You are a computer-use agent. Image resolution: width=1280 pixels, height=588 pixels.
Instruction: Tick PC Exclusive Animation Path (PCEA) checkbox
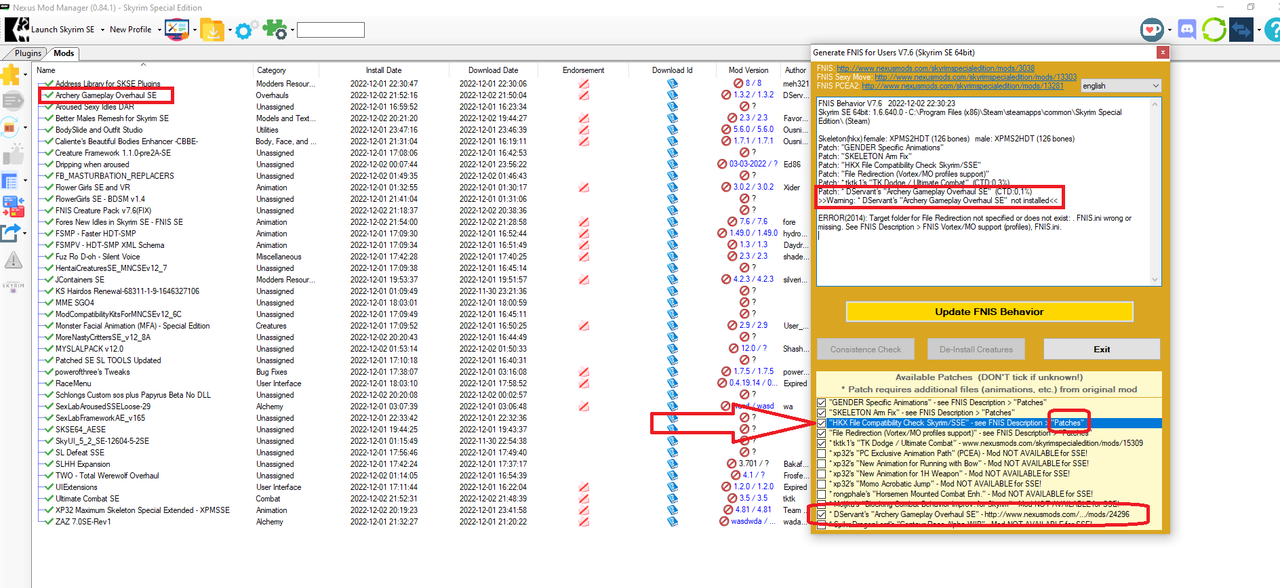tap(822, 453)
